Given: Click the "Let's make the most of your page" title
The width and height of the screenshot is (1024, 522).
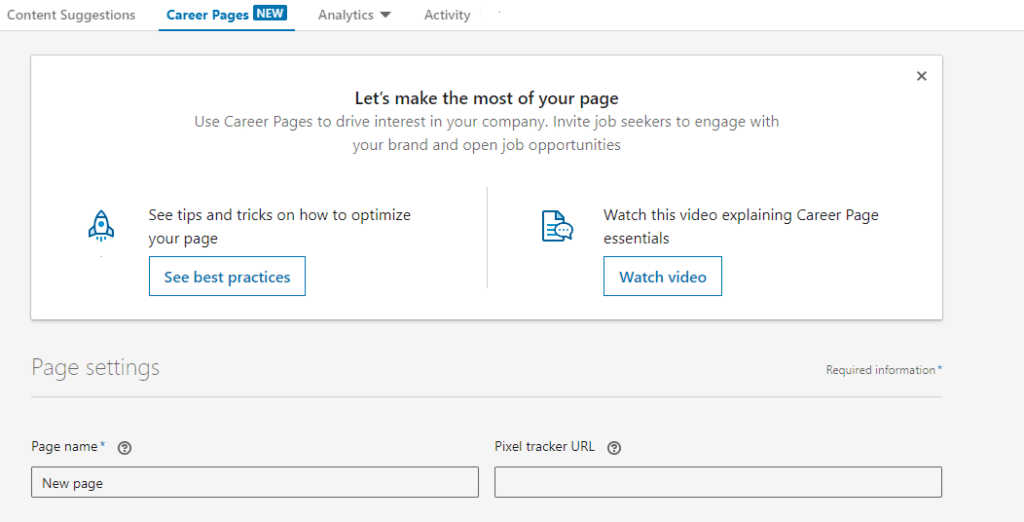Looking at the screenshot, I should (x=487, y=99).
